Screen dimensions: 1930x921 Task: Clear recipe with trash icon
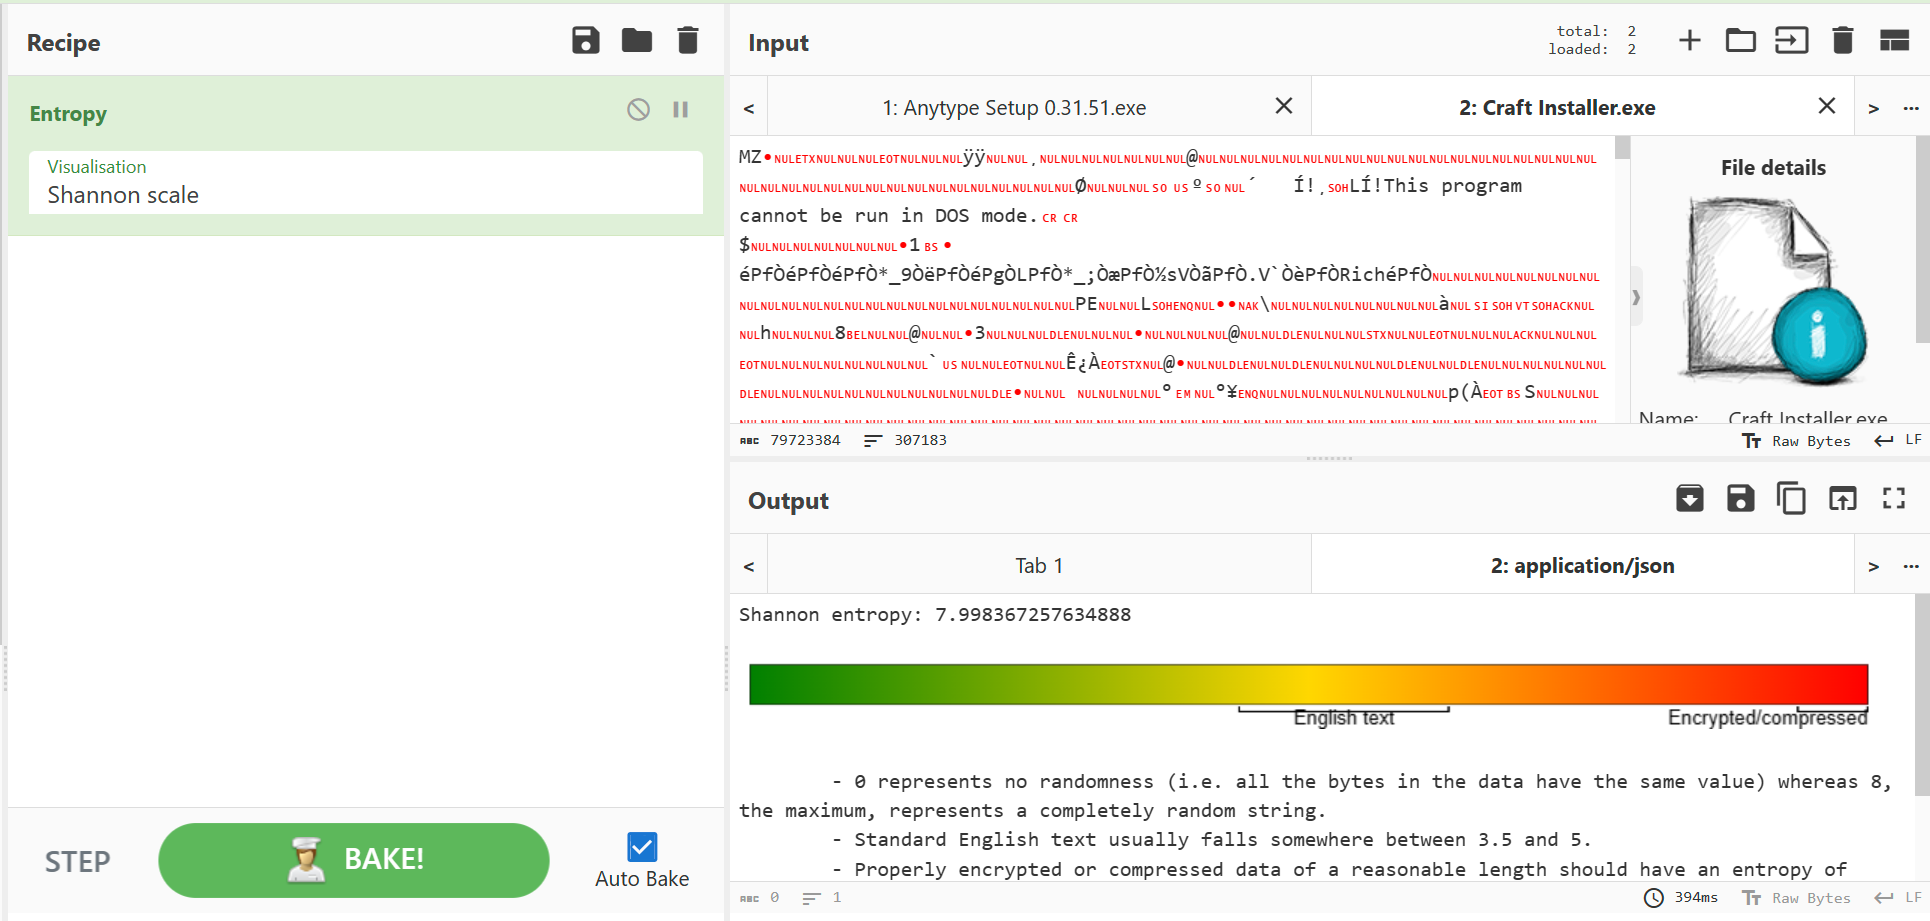[x=688, y=41]
